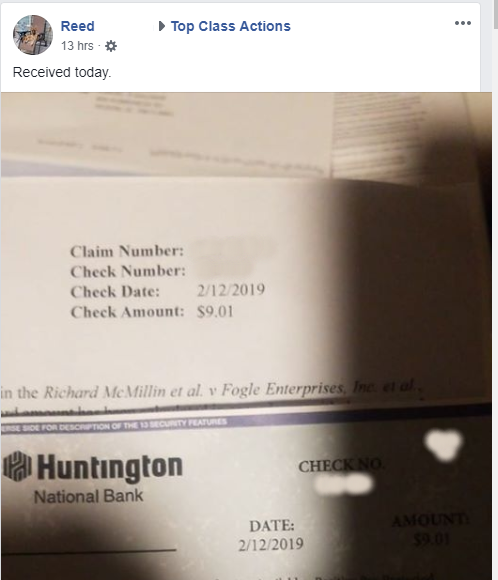Open the post options three-dot menu
Viewport: 498px width, 580px height.
coord(462,23)
